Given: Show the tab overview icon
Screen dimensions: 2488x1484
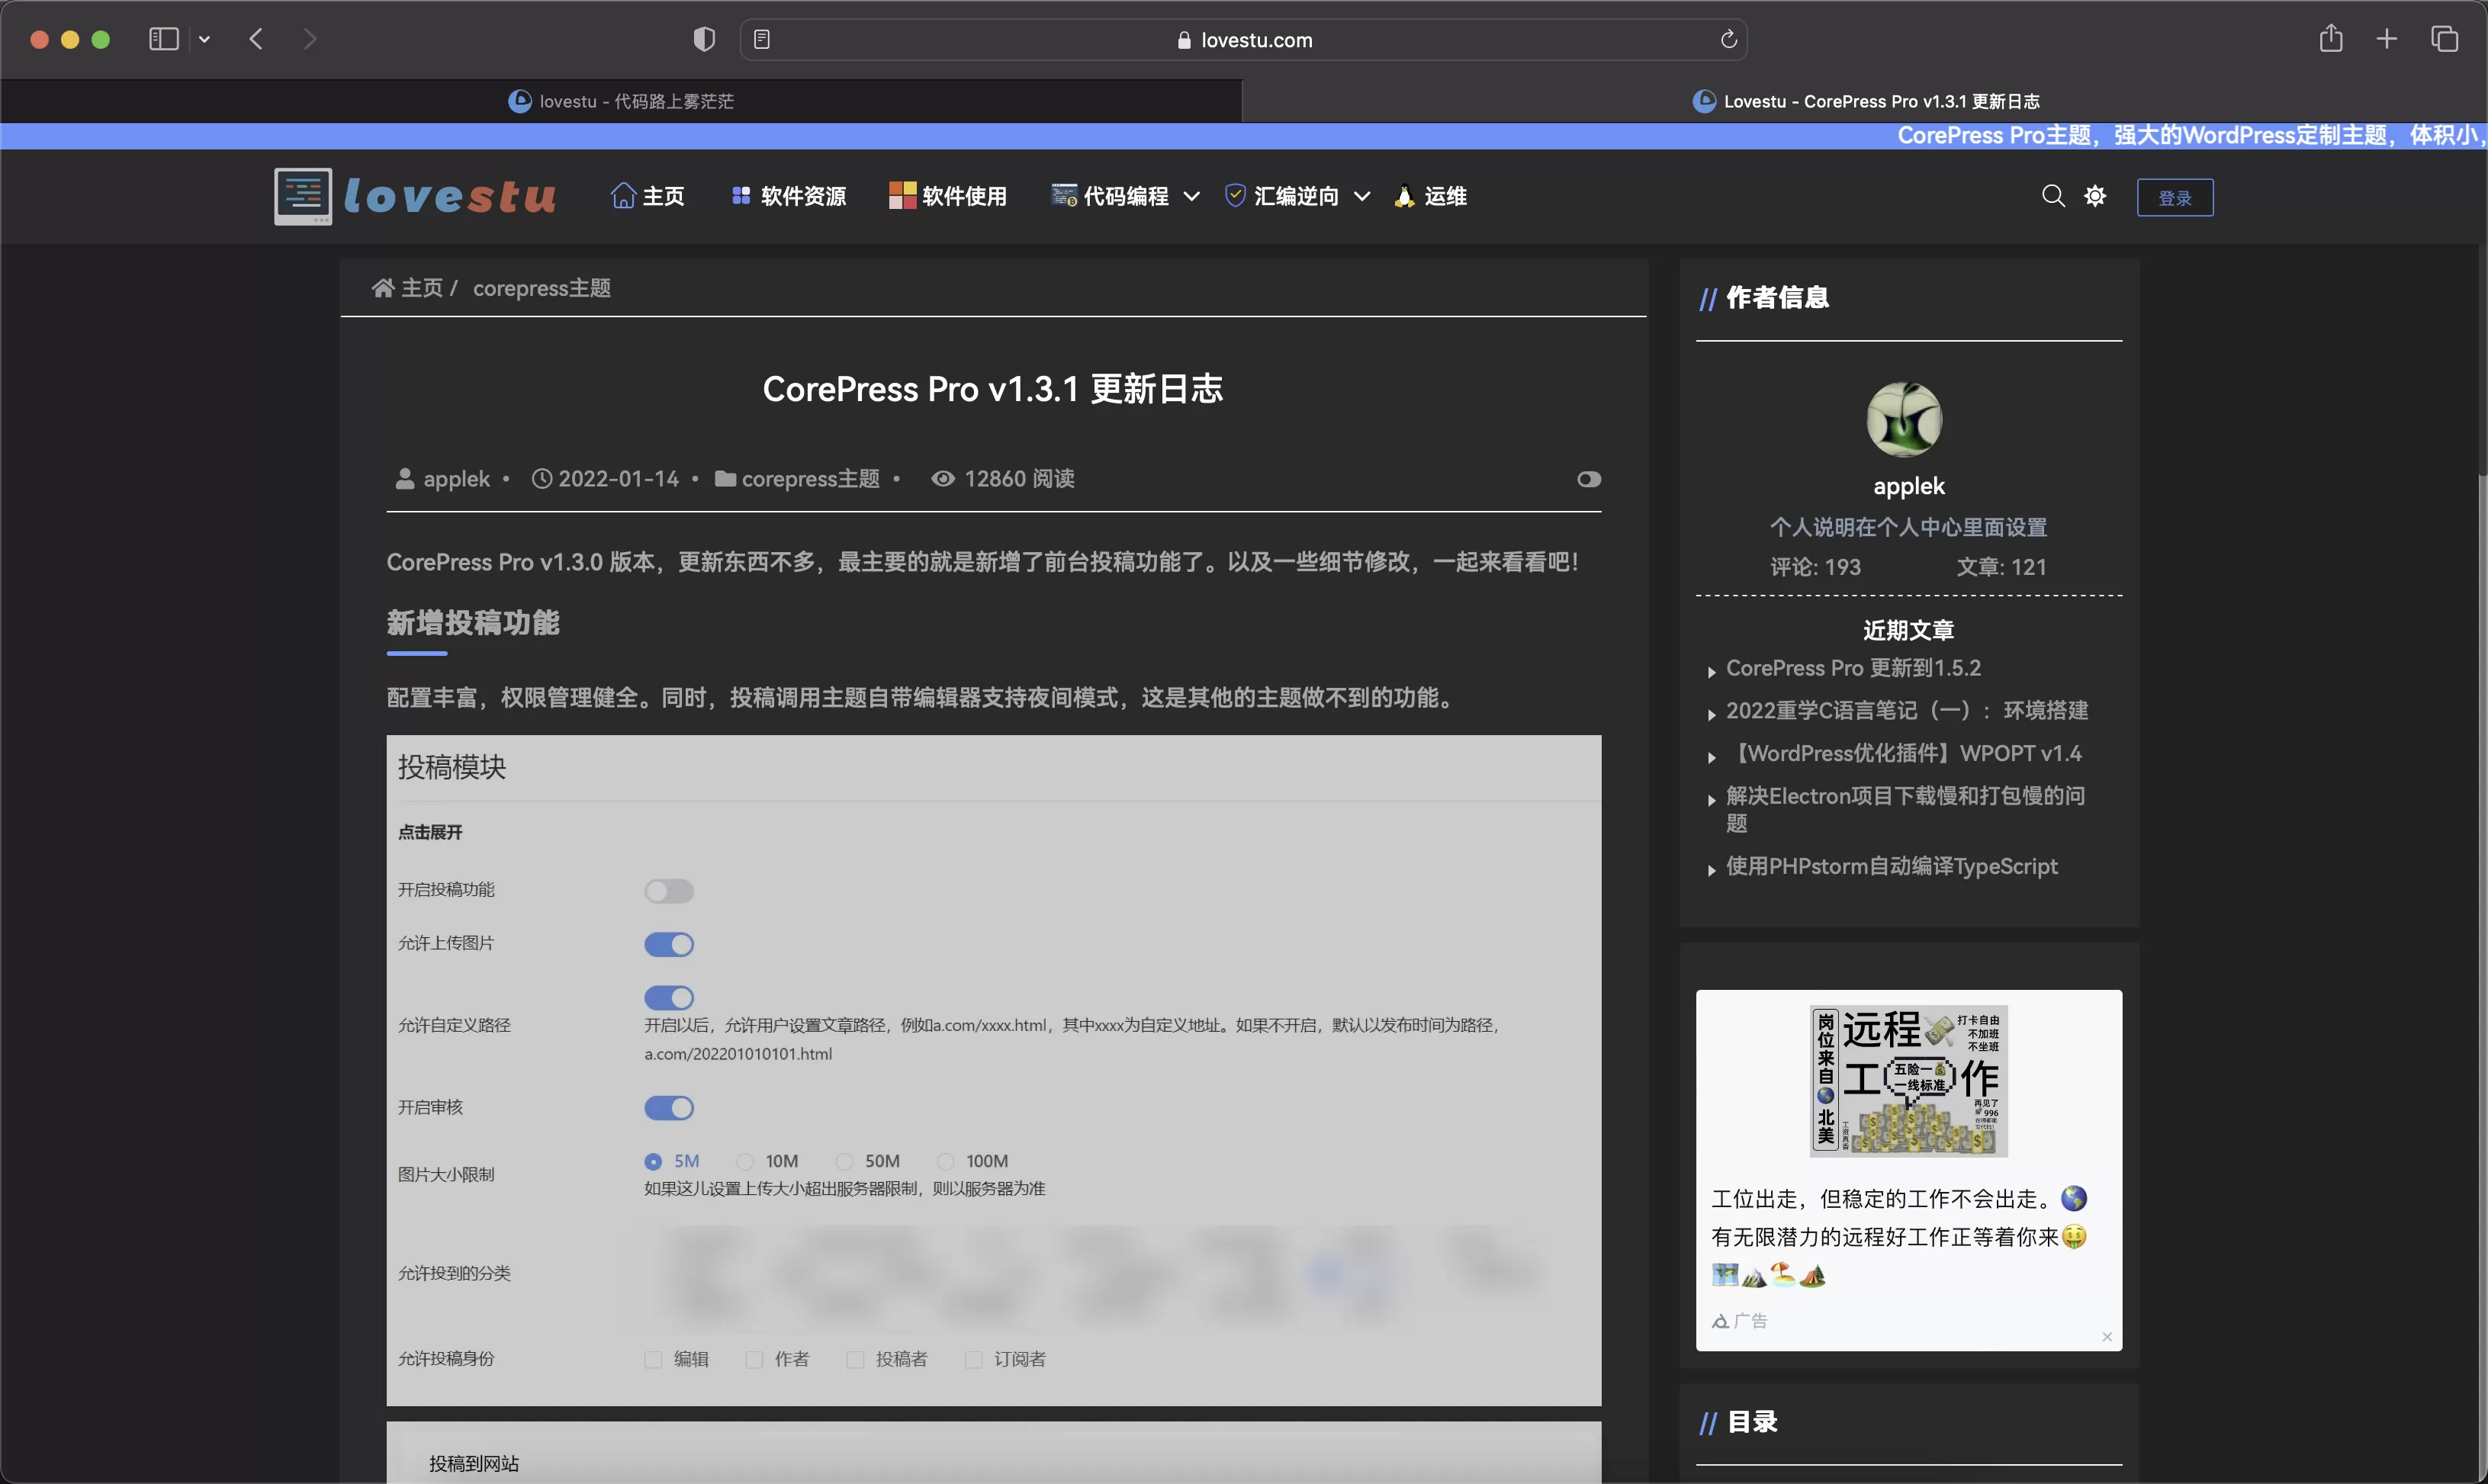Looking at the screenshot, I should (2444, 39).
